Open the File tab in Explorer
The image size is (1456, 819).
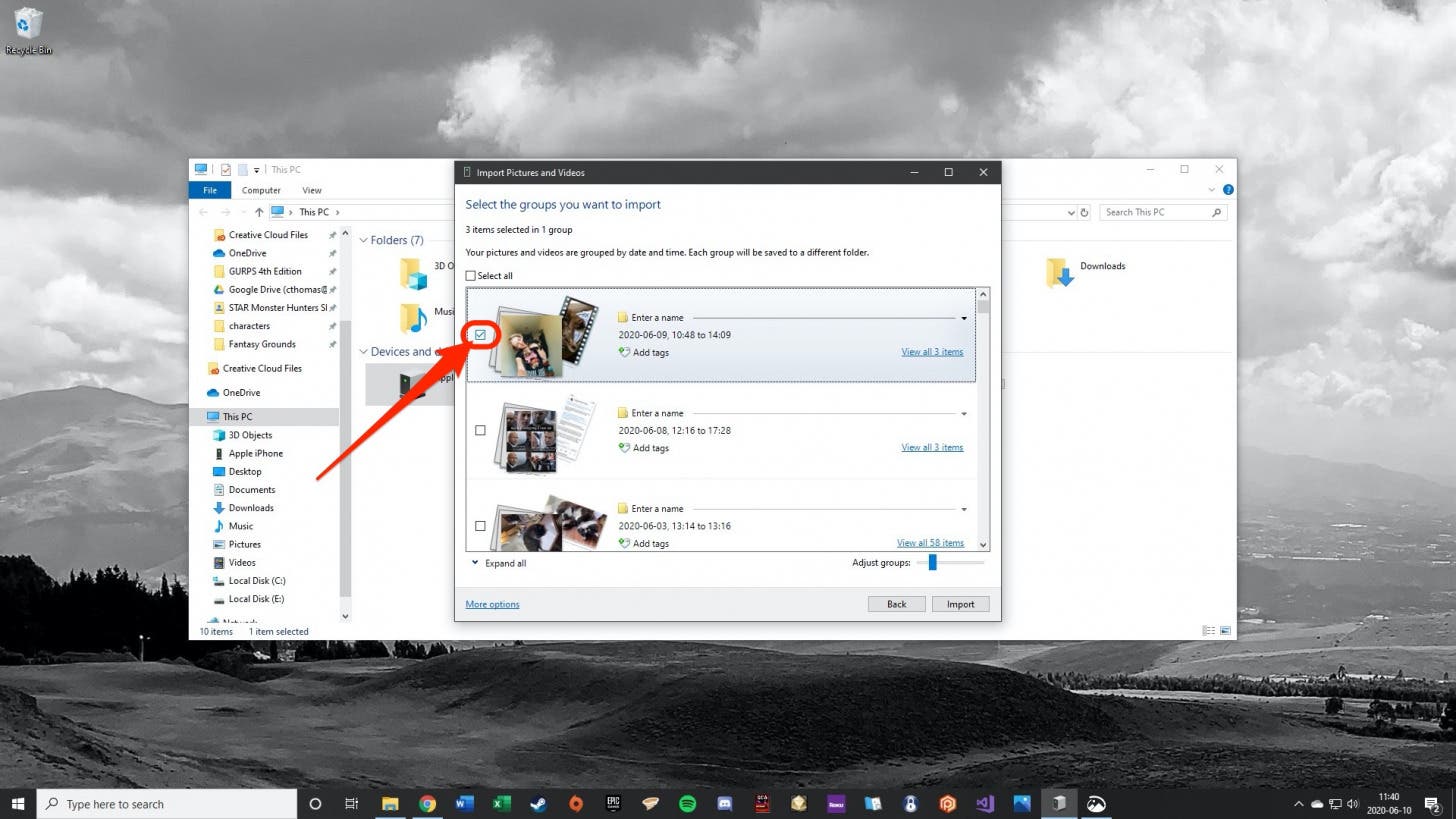(x=210, y=190)
